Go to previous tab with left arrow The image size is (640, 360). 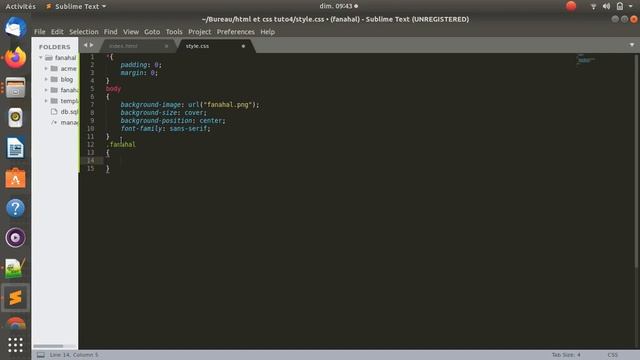pos(85,45)
